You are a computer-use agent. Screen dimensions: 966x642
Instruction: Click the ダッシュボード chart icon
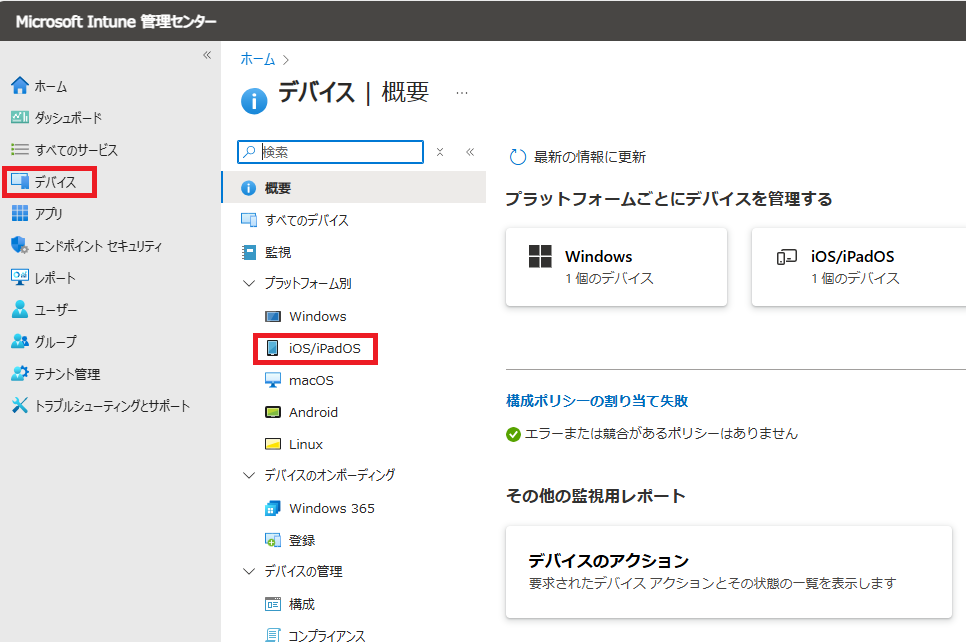pos(20,117)
